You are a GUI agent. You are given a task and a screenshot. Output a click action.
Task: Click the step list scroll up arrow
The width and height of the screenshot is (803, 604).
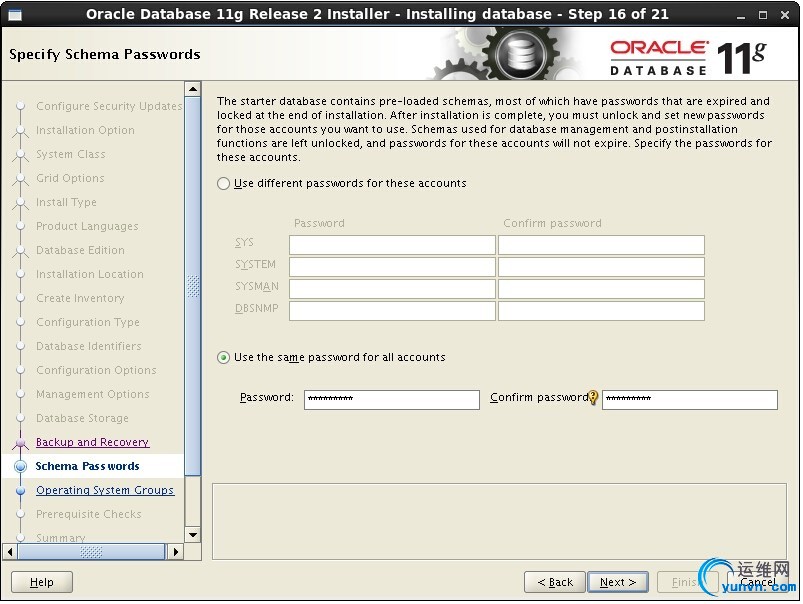tap(193, 89)
